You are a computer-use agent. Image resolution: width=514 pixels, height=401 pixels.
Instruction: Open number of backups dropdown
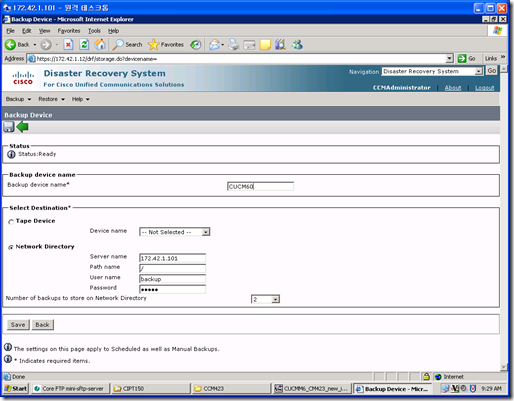click(265, 299)
